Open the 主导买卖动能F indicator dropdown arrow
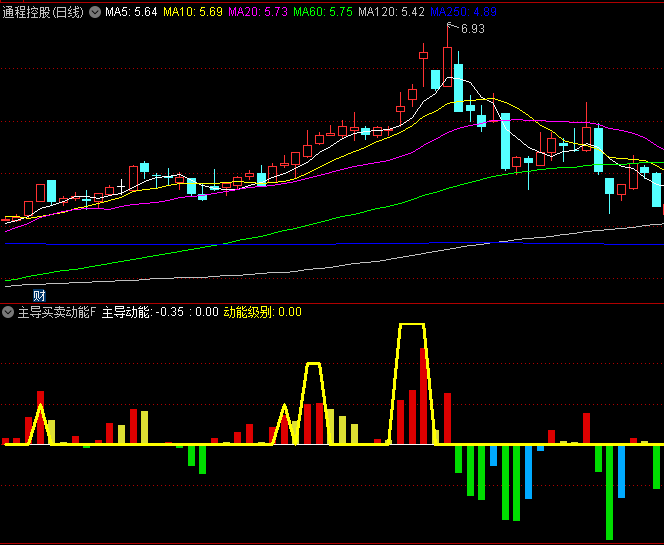Viewport: 664px width, 545px height. (x=8, y=313)
